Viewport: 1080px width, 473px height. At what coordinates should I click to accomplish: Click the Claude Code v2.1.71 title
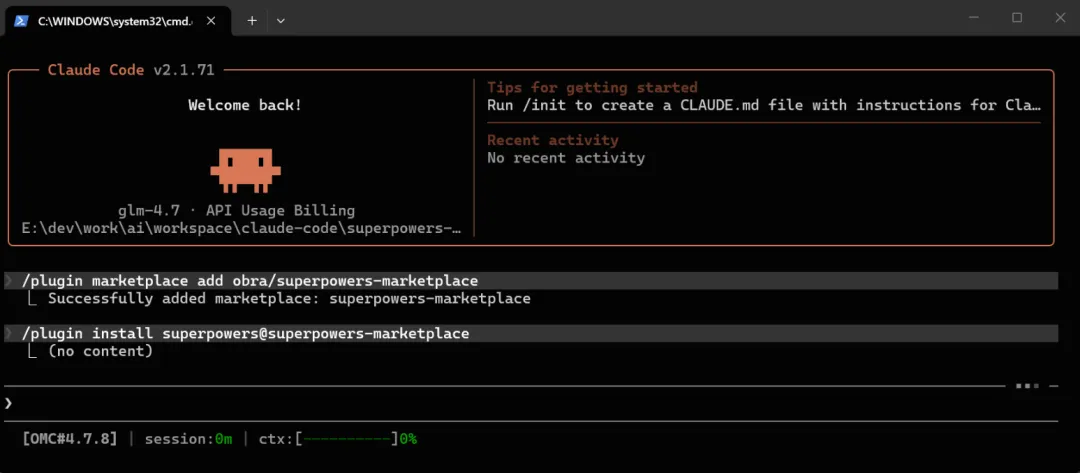pos(131,70)
